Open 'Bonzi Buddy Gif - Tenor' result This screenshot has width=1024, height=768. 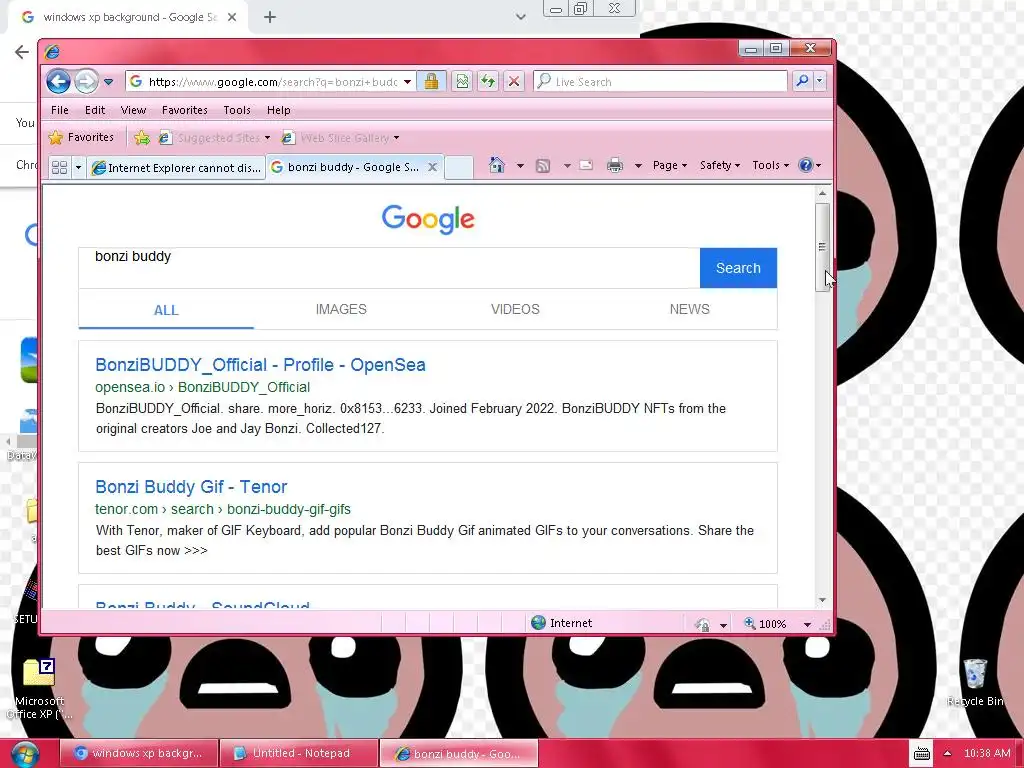click(x=191, y=487)
